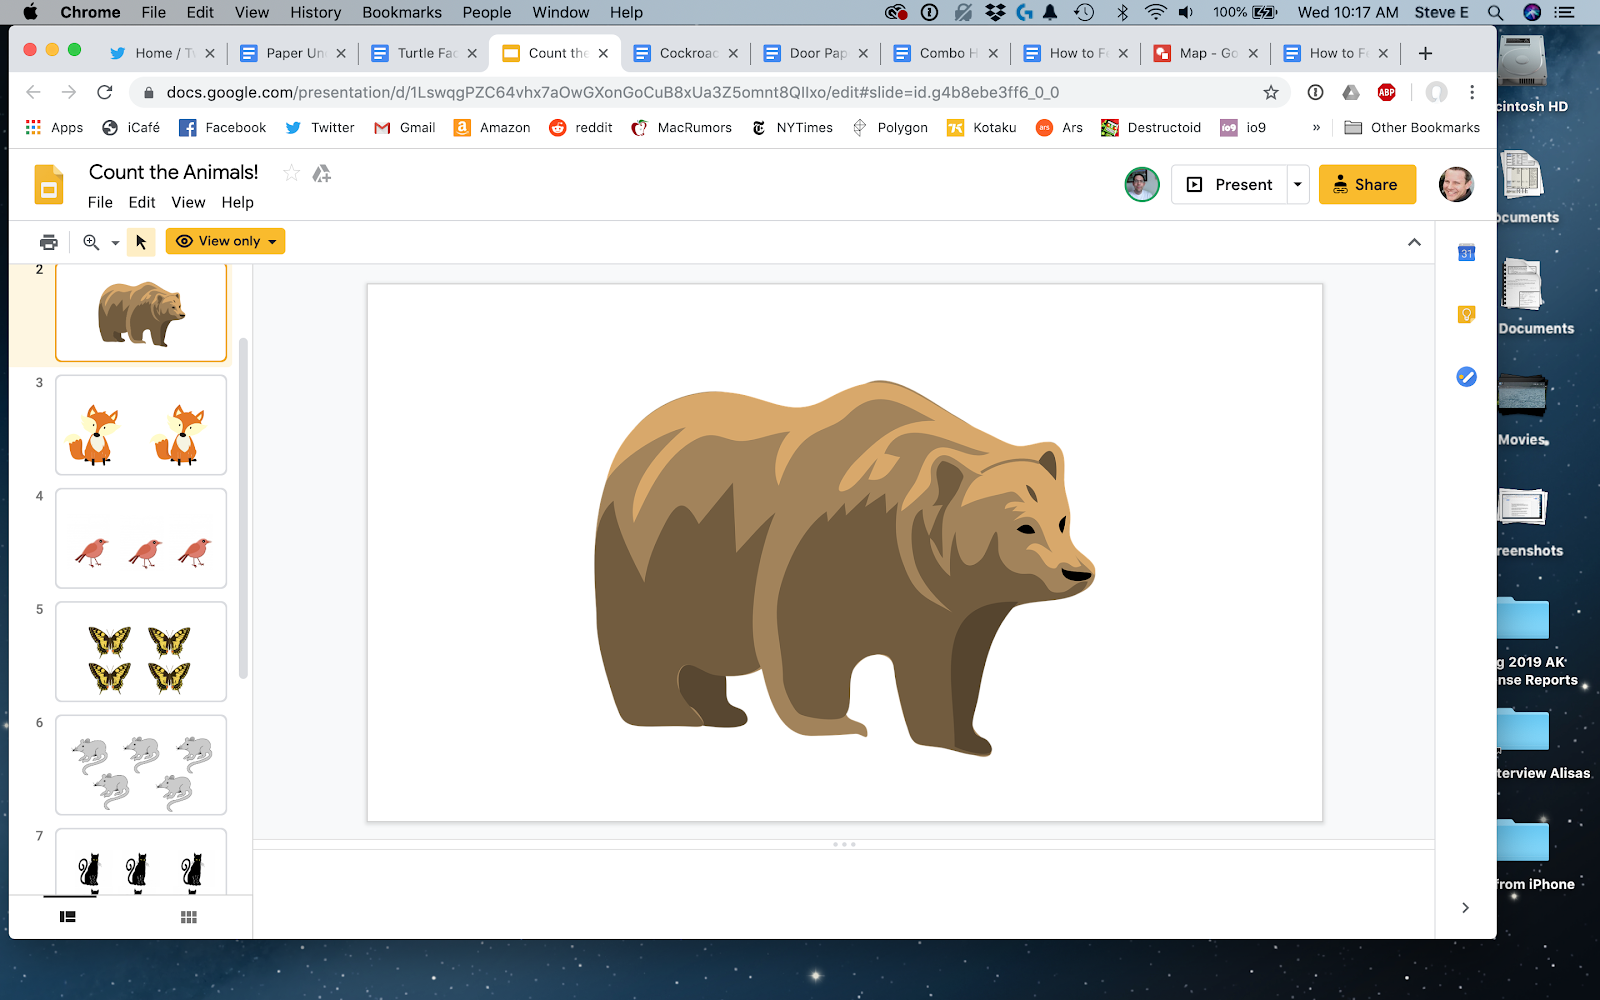Open the Twitter bookmark

[320, 127]
